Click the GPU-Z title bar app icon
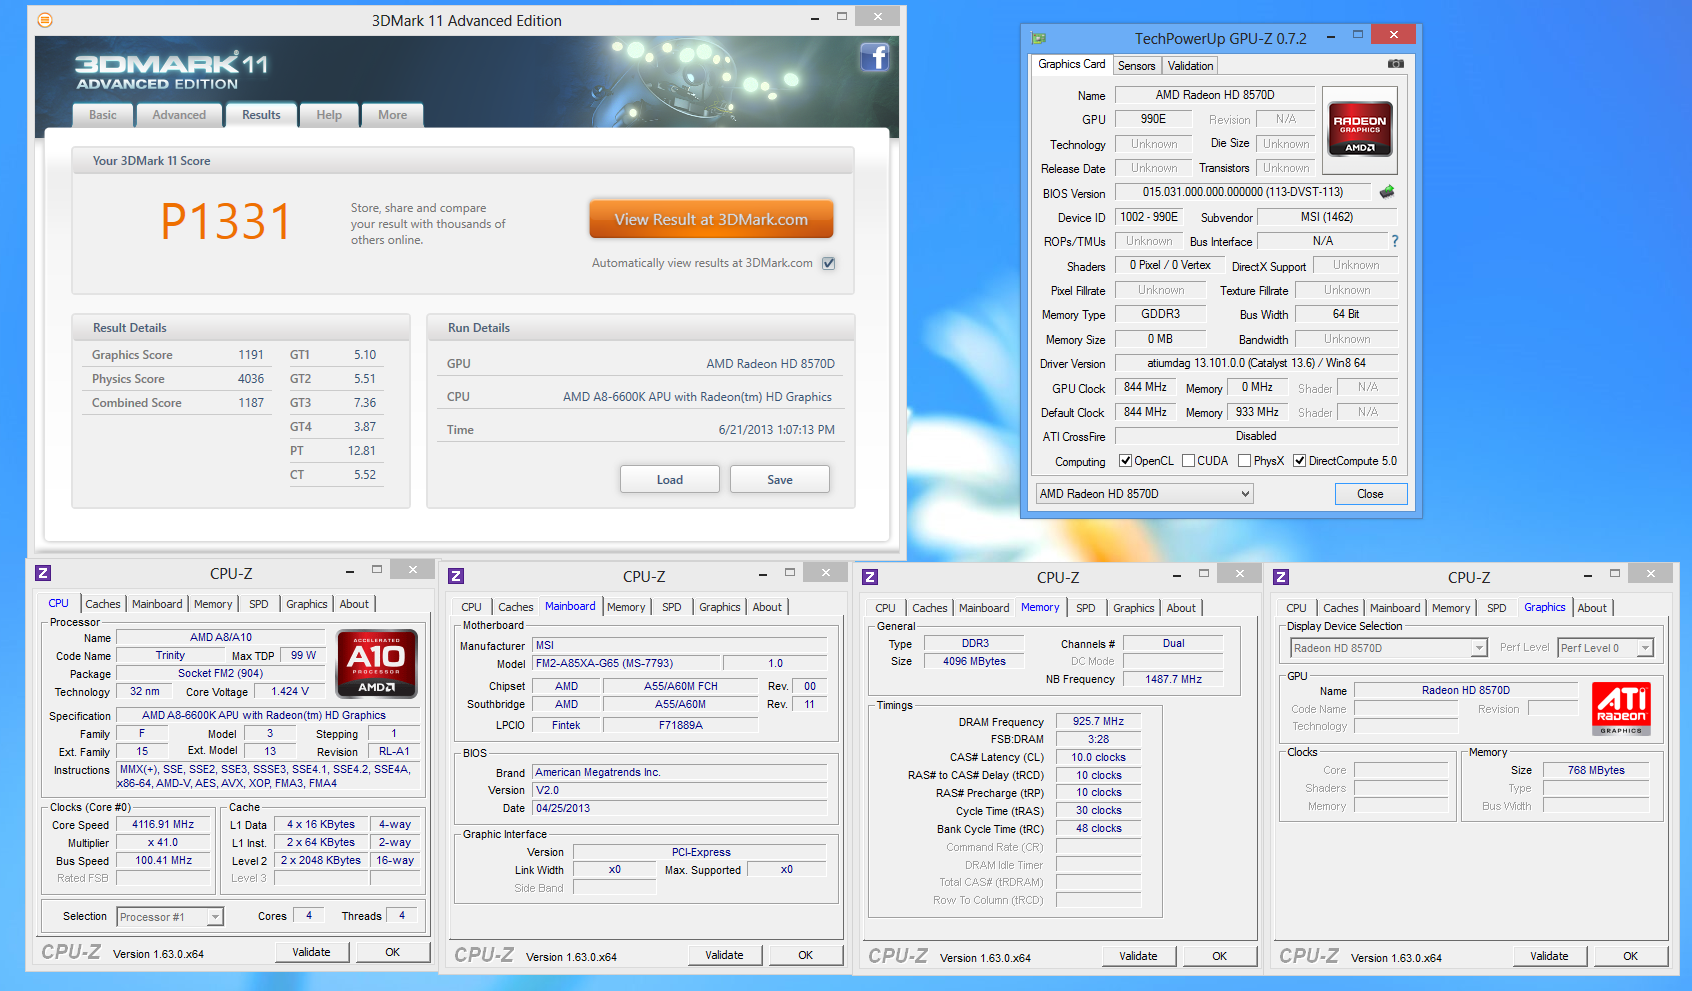The height and width of the screenshot is (991, 1692). [1039, 38]
